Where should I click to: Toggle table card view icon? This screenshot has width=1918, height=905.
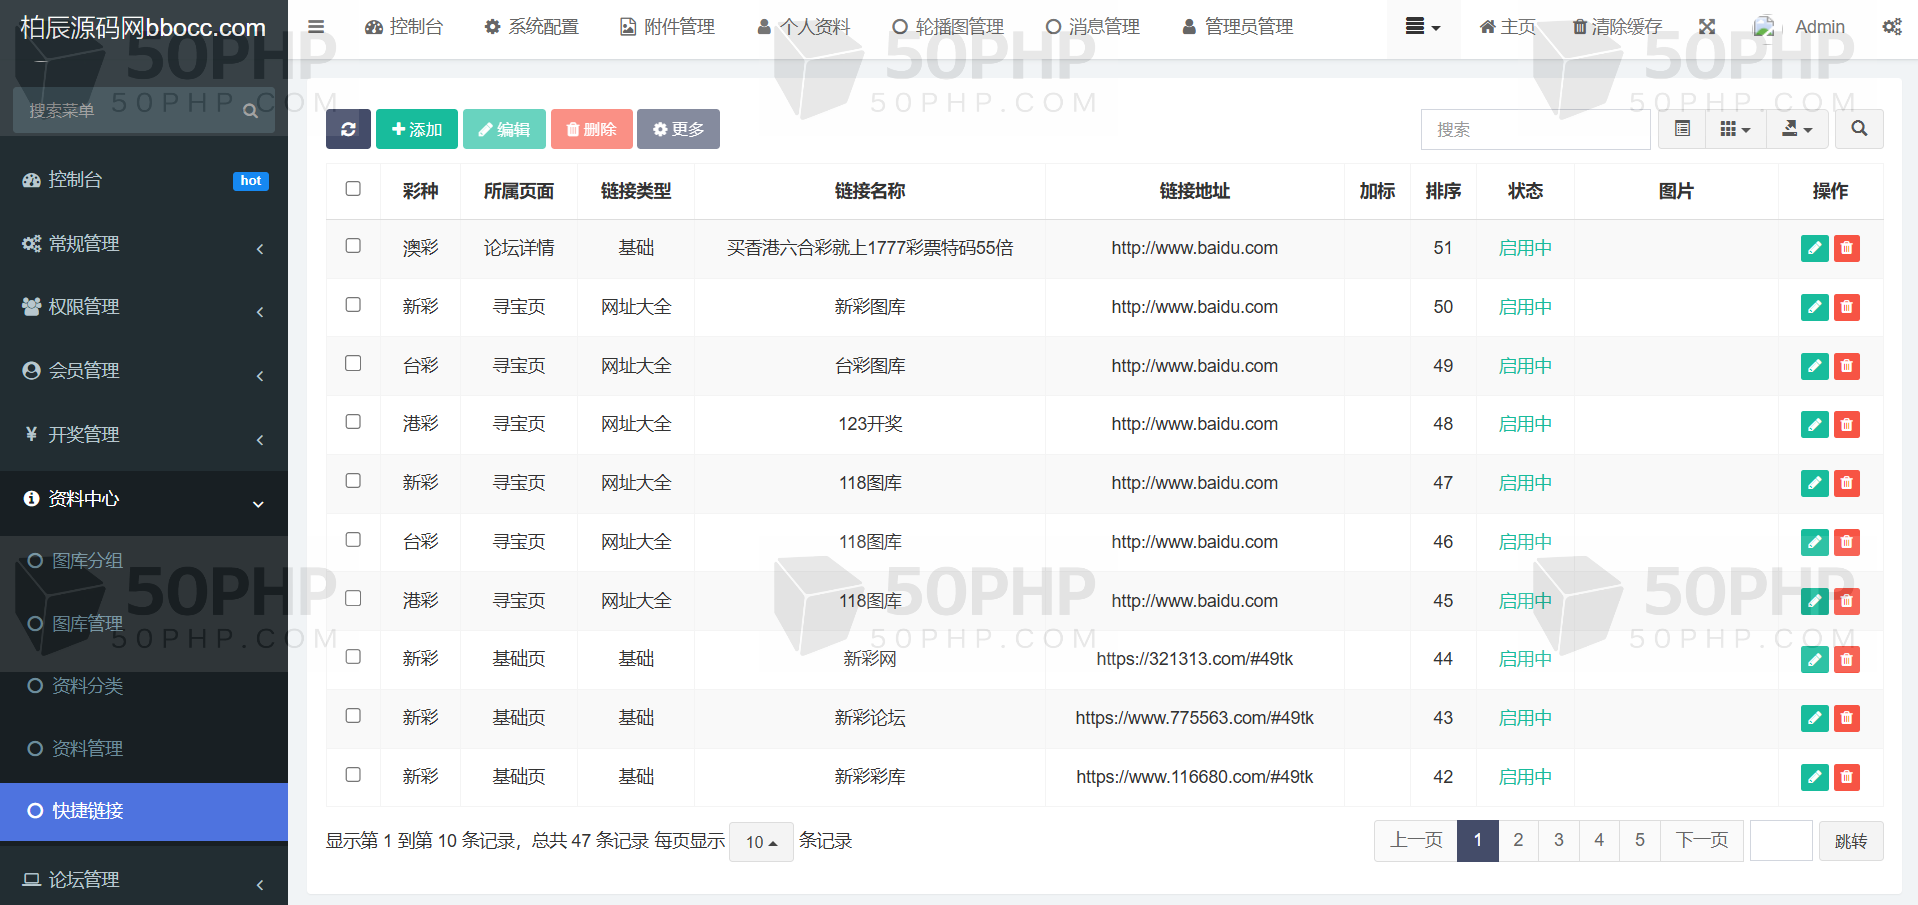(1682, 129)
